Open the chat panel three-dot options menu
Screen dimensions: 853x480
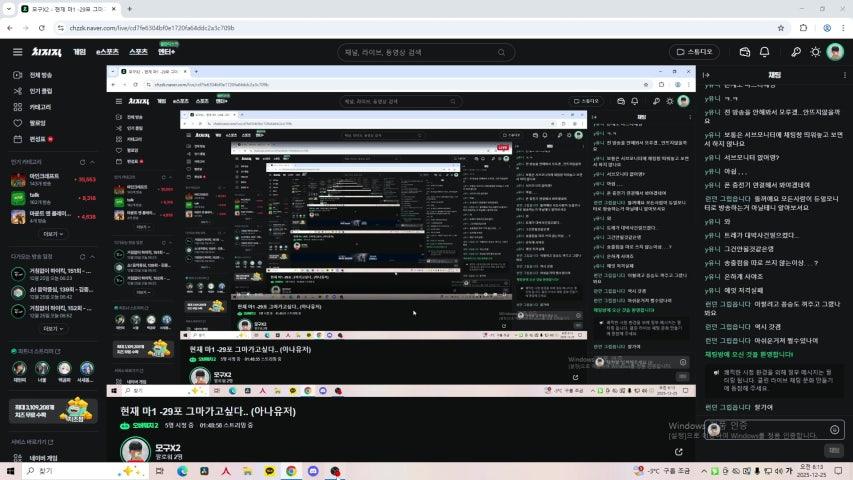point(844,75)
